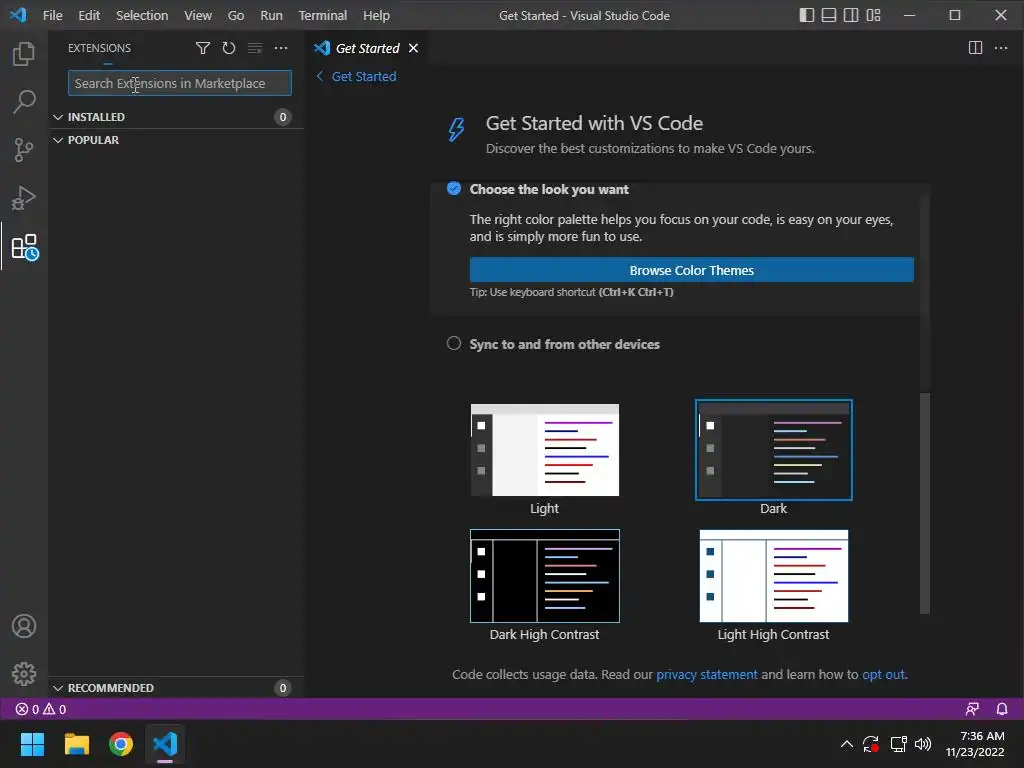Click errors and warnings status indicator

point(40,709)
